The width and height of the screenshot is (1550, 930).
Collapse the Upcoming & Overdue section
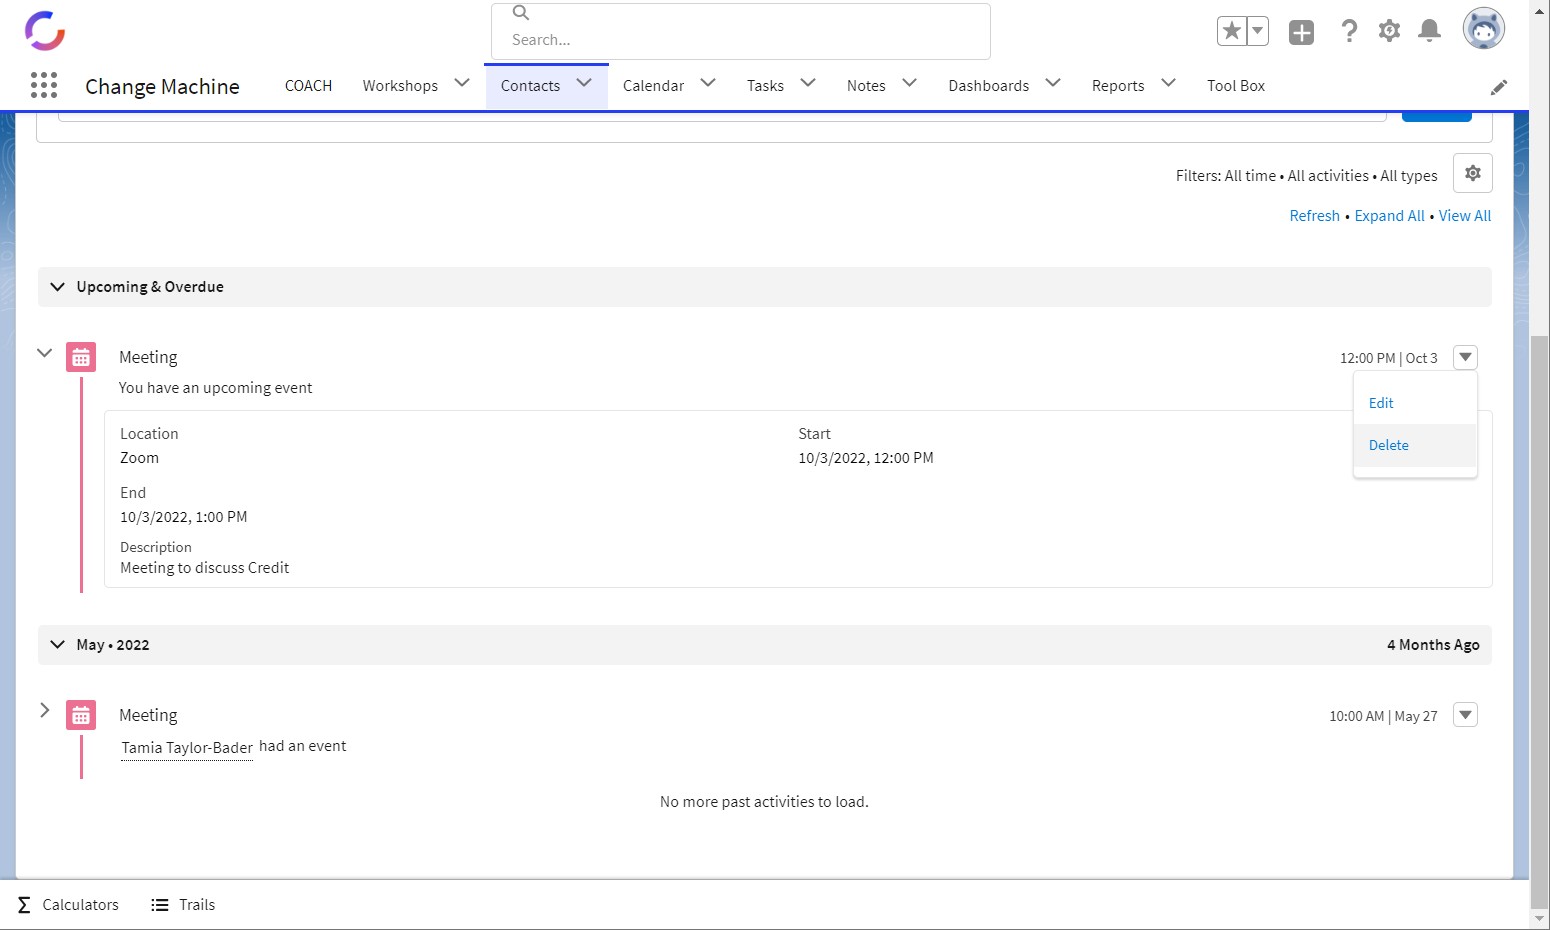click(58, 287)
